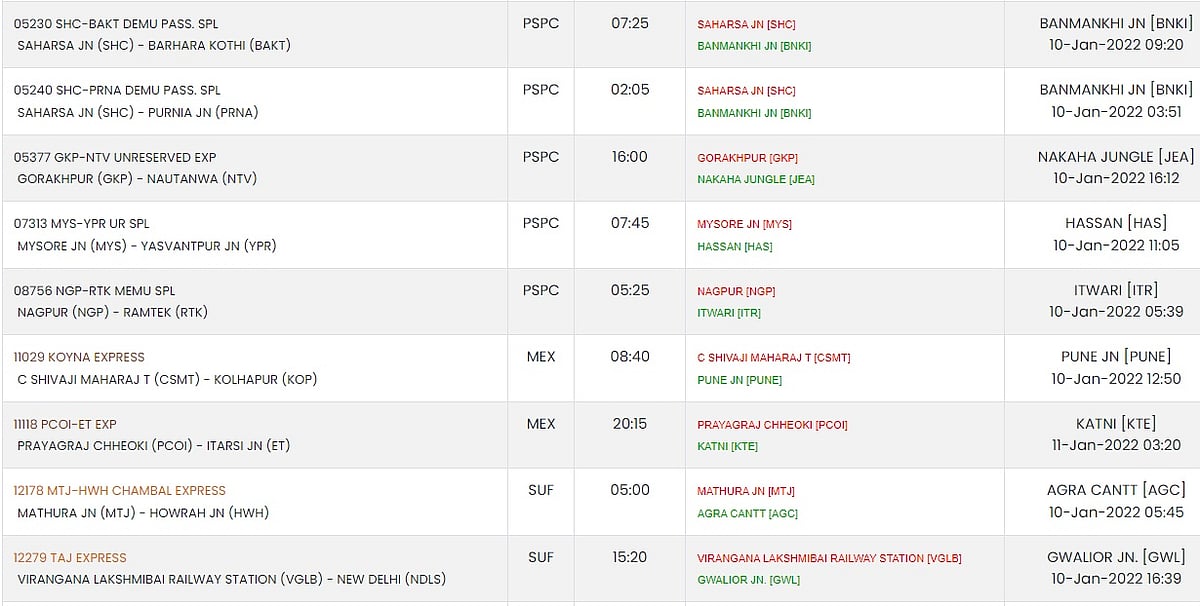Viewport: 1200px width, 606px height.
Task: Click the green PUNE JN [PUNE] station
Action: 739,381
